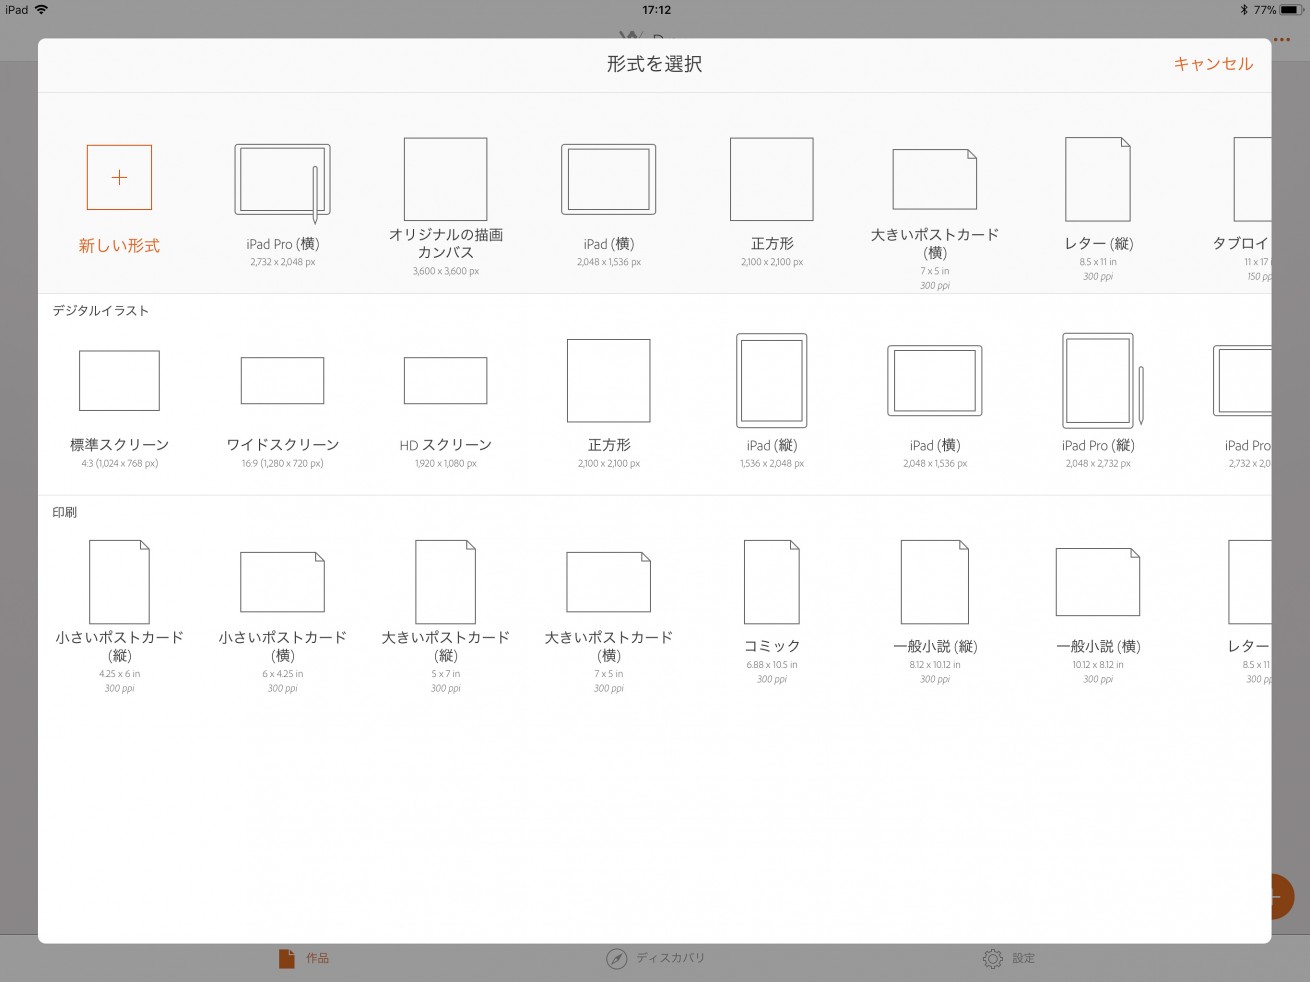Tap the battery indicator in status bar
The height and width of the screenshot is (982, 1310).
coord(1290,10)
